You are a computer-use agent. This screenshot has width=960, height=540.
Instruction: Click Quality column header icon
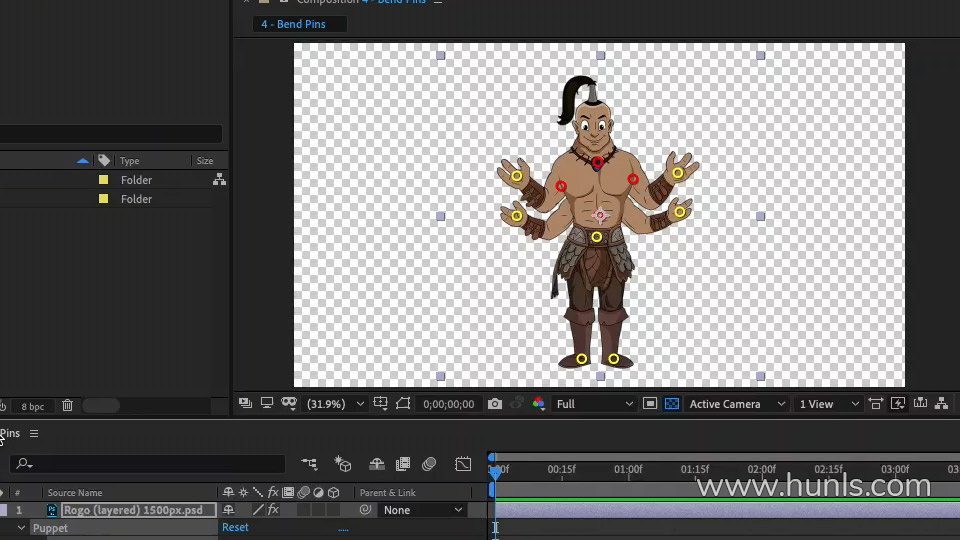[x=258, y=492]
